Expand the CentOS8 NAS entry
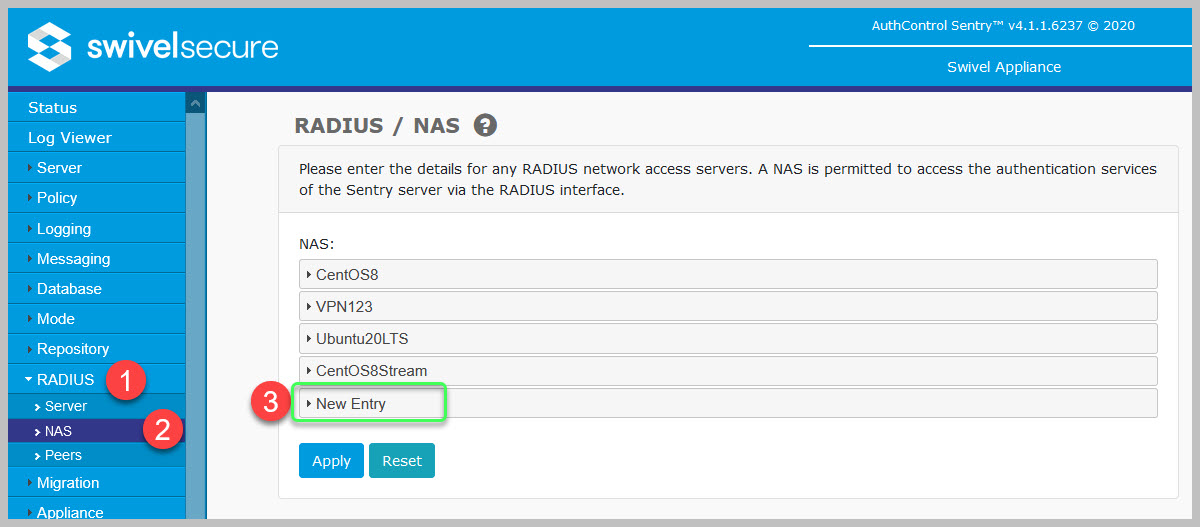 pyautogui.click(x=346, y=274)
